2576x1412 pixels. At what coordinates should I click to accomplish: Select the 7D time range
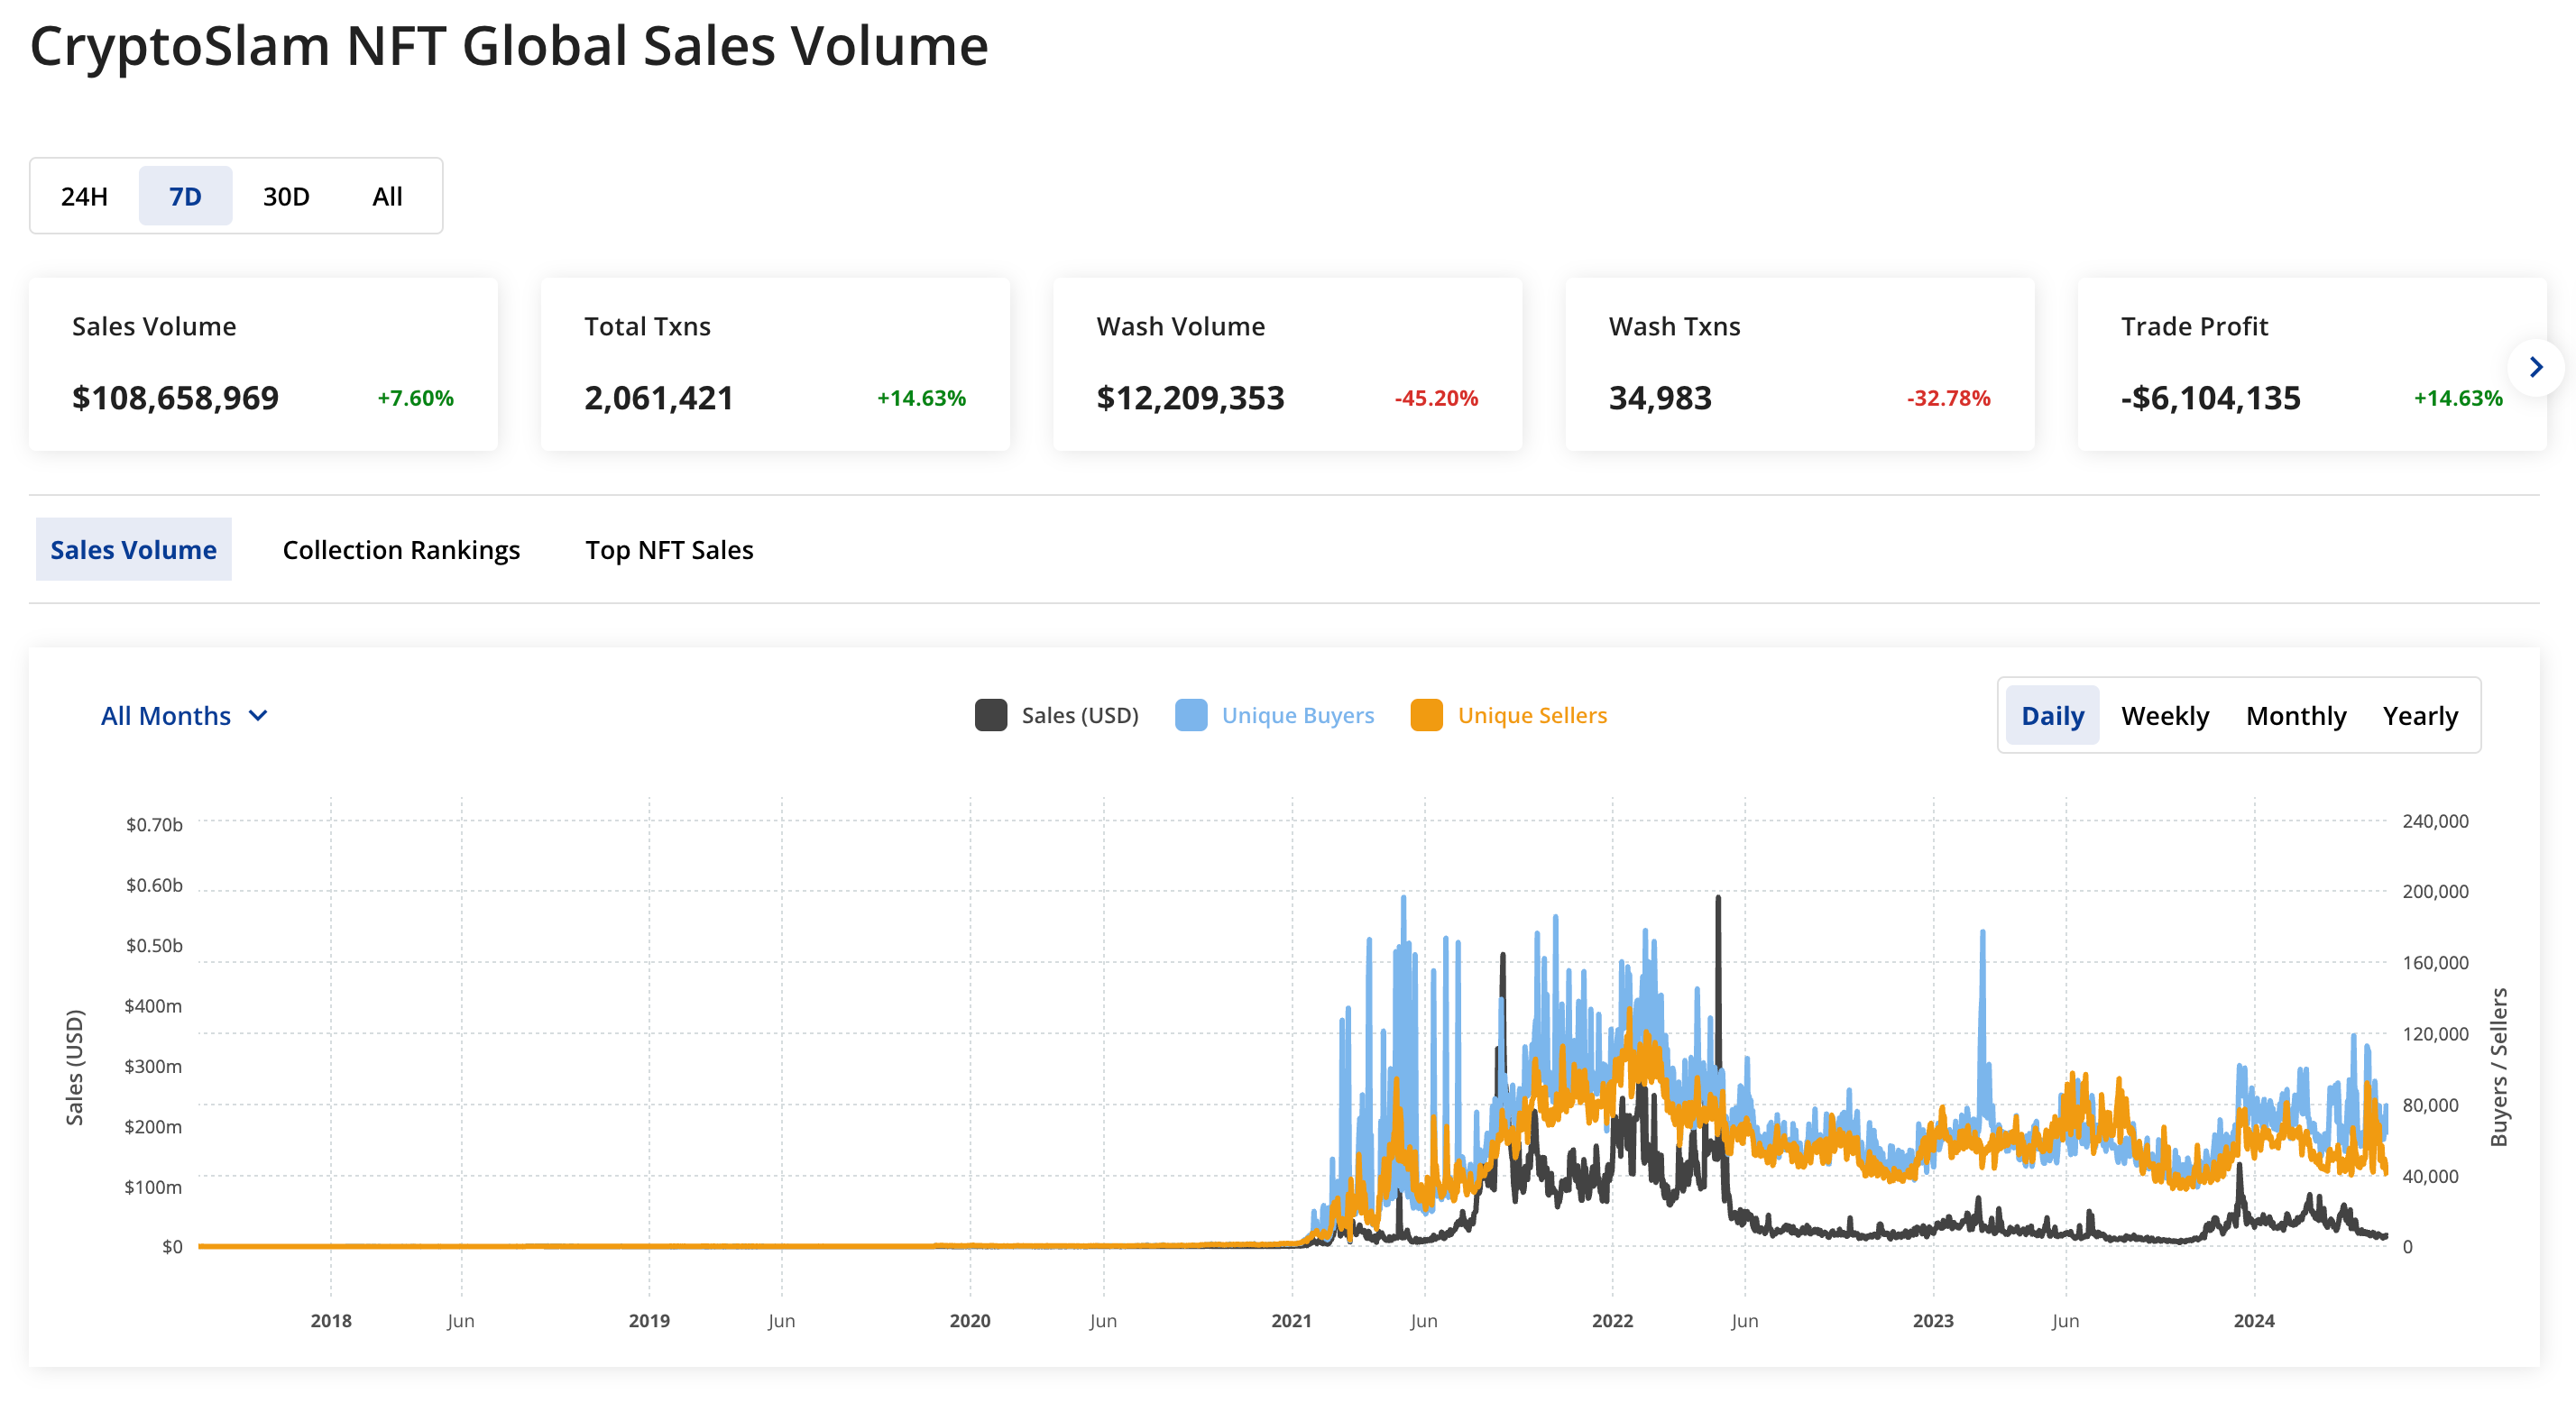(185, 196)
